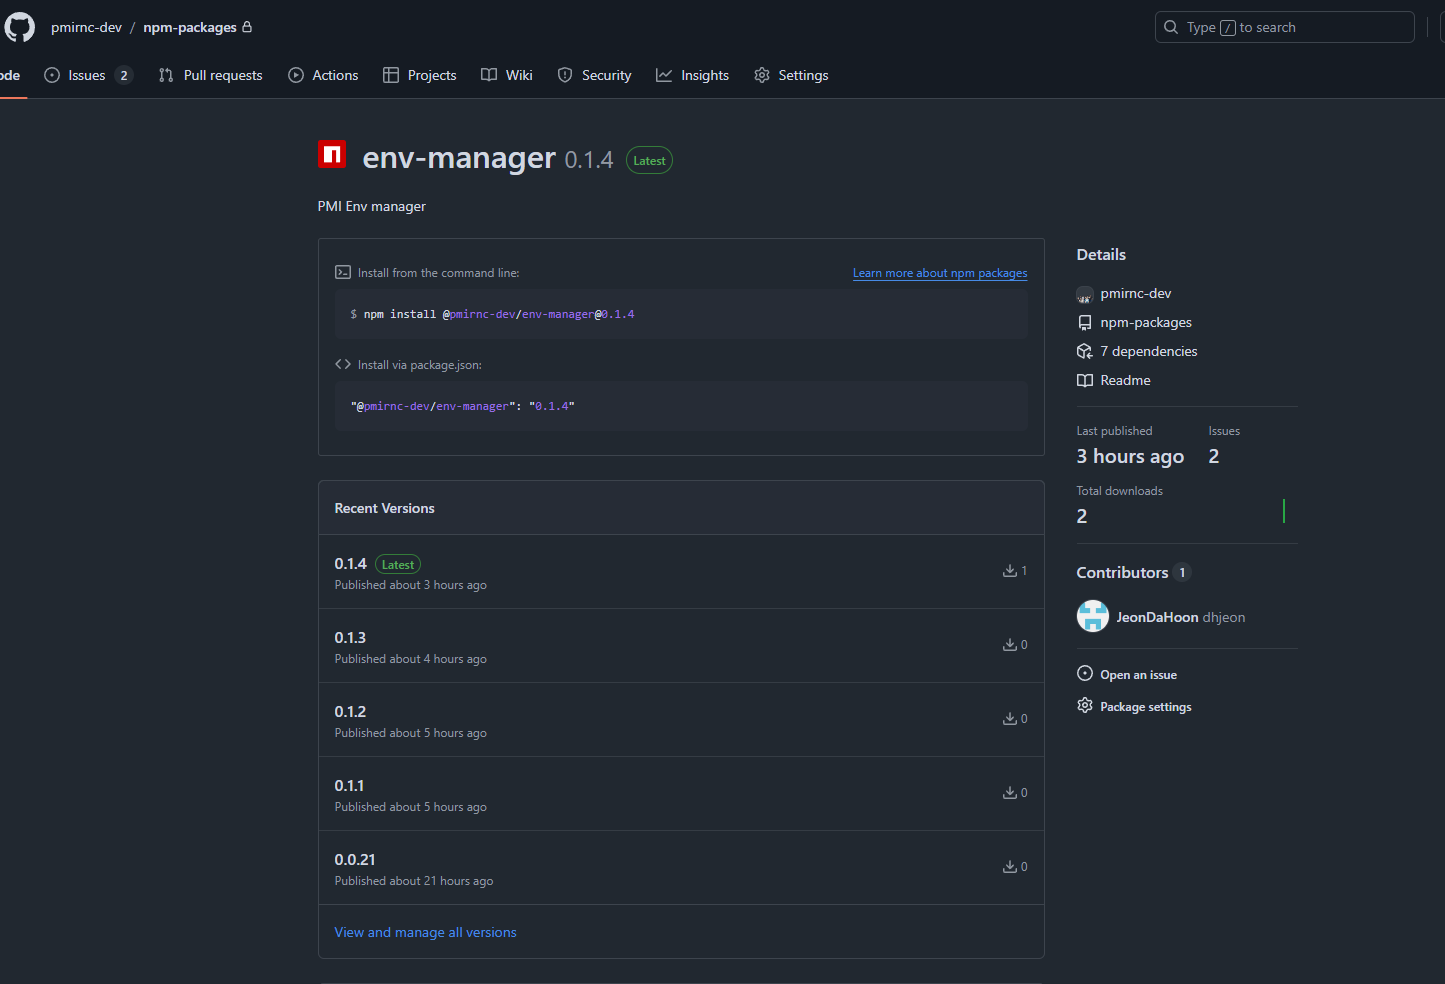Image resolution: width=1445 pixels, height=984 pixels.
Task: Click the green bar in Total downloads chart
Action: pyautogui.click(x=1284, y=511)
